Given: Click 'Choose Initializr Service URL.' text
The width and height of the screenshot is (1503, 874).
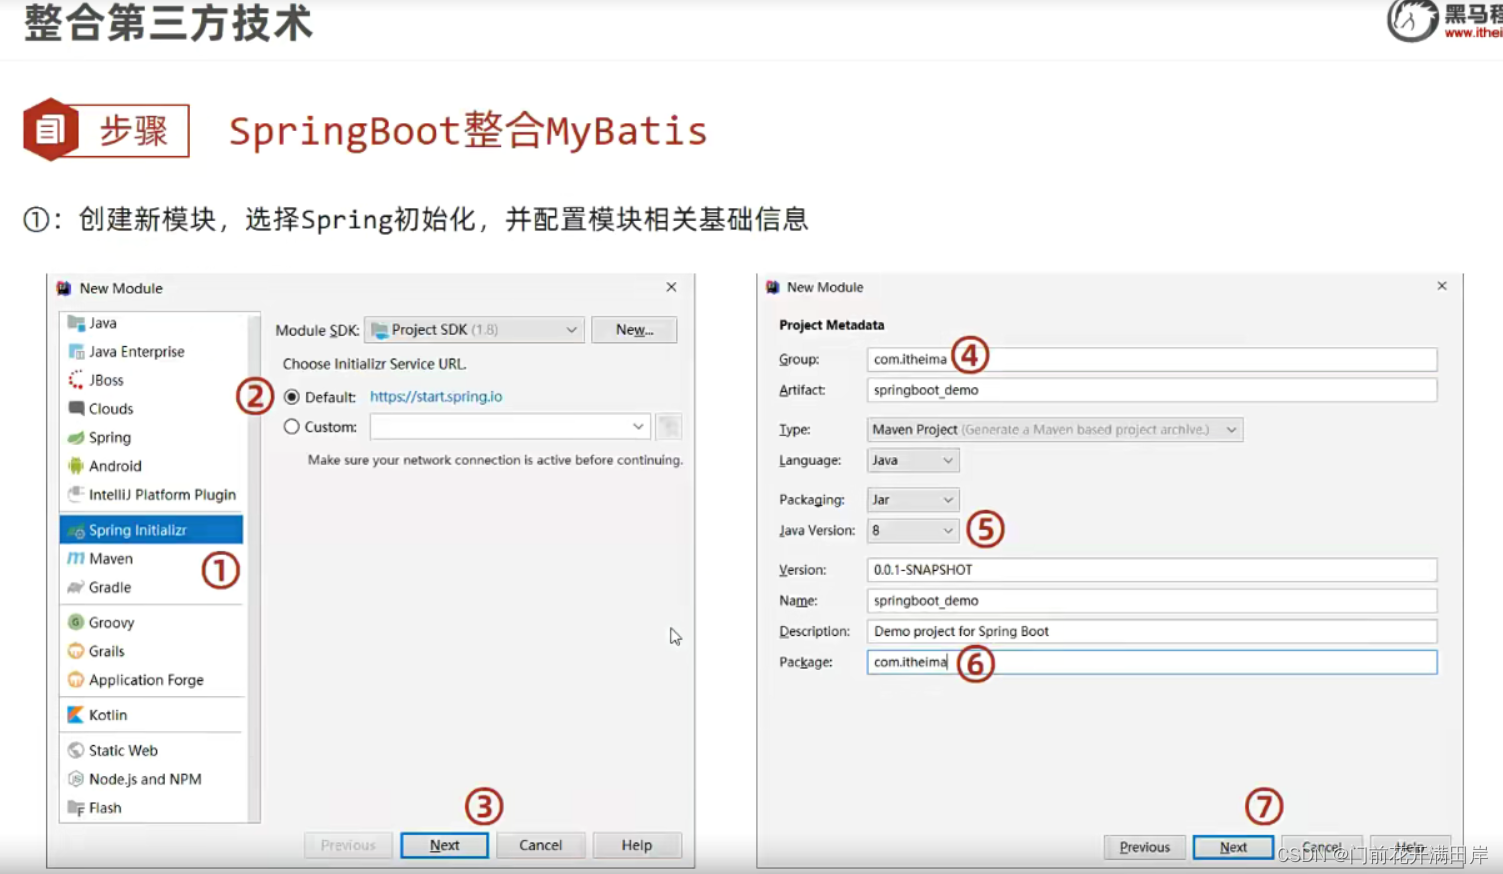Looking at the screenshot, I should coord(374,364).
